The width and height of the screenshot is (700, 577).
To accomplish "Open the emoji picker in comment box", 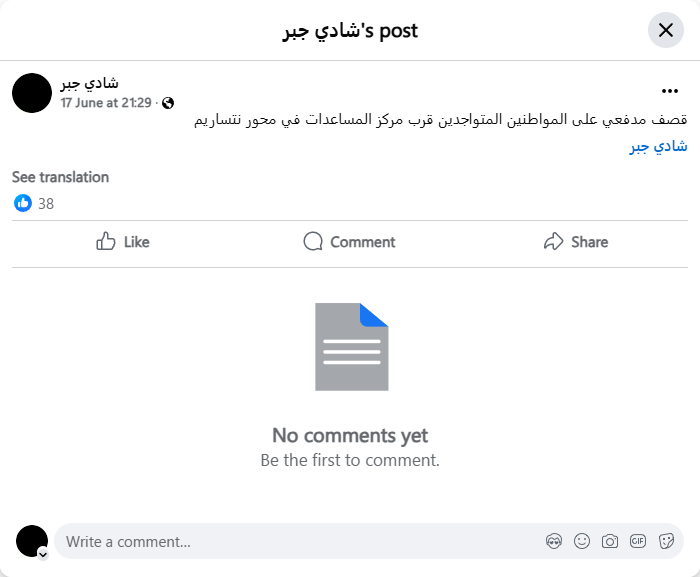I will [x=582, y=541].
